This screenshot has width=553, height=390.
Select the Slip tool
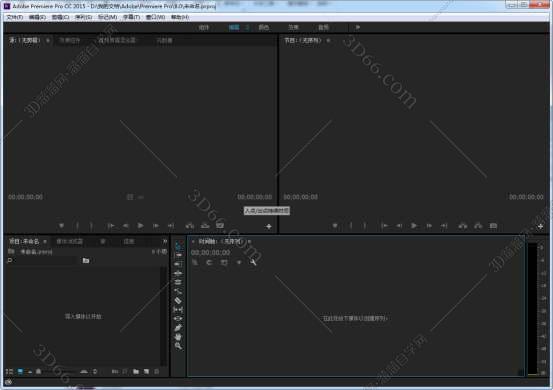coord(179,310)
